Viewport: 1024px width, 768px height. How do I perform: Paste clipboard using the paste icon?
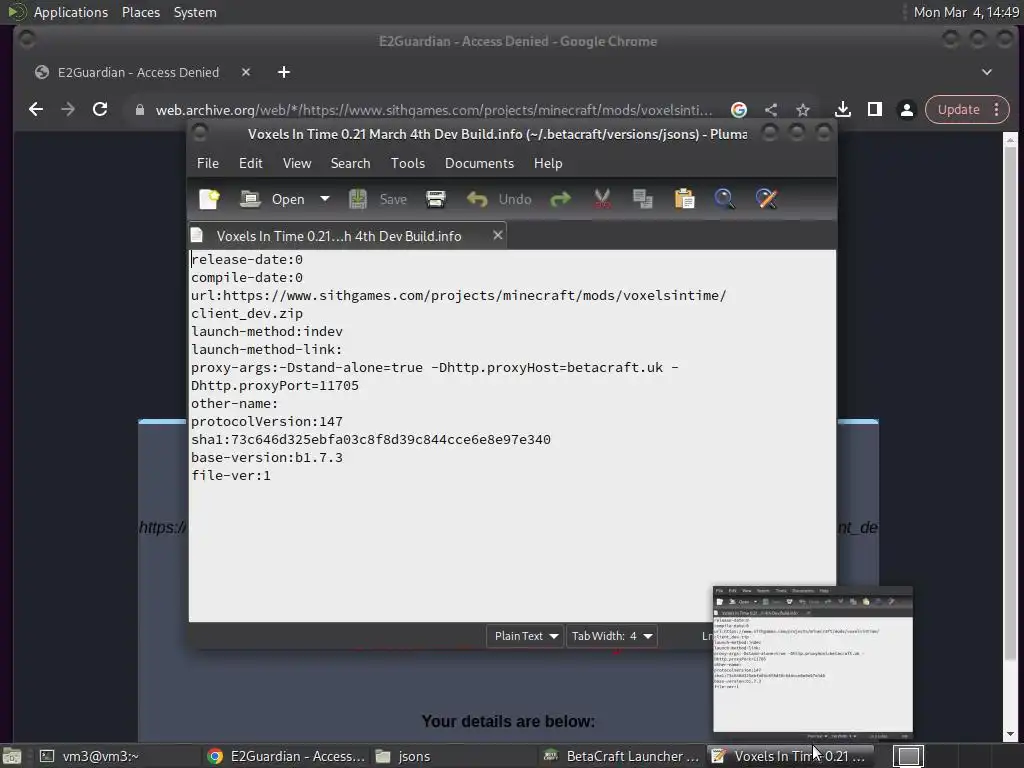pos(684,199)
